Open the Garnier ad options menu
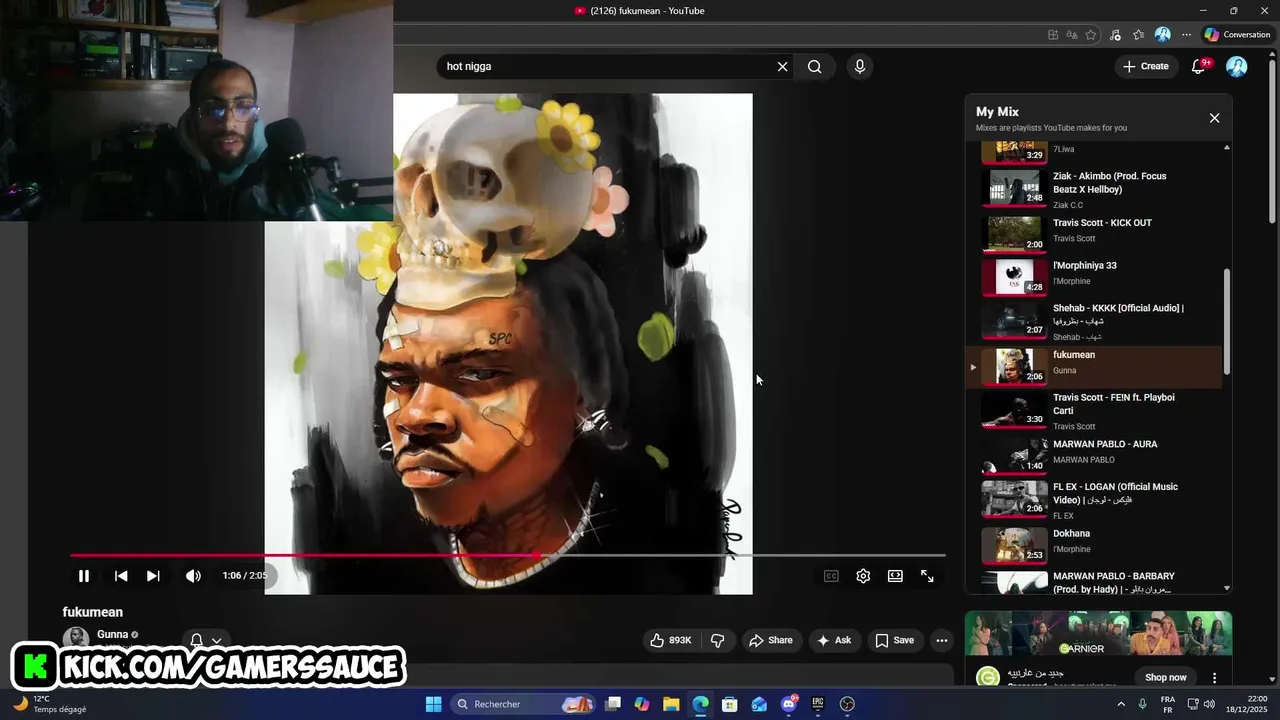The width and height of the screenshot is (1280, 720). pyautogui.click(x=1215, y=677)
